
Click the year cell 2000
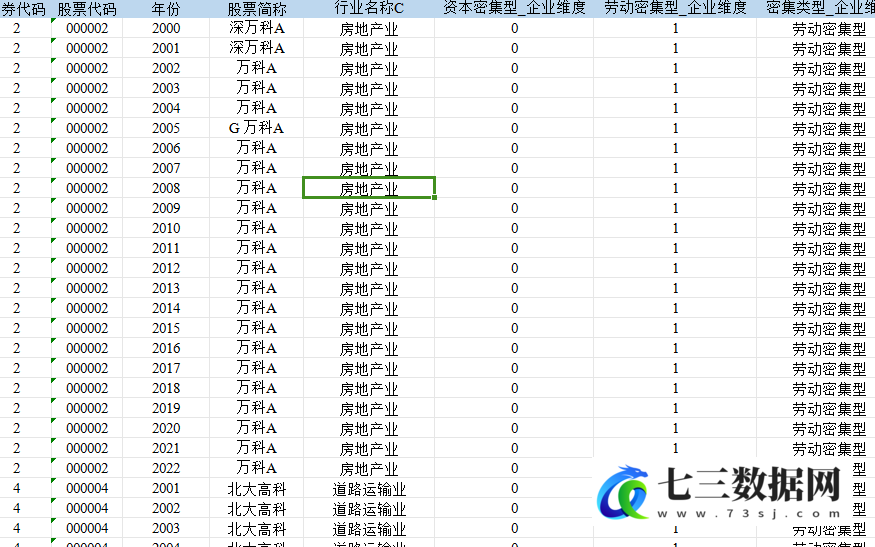(x=166, y=28)
